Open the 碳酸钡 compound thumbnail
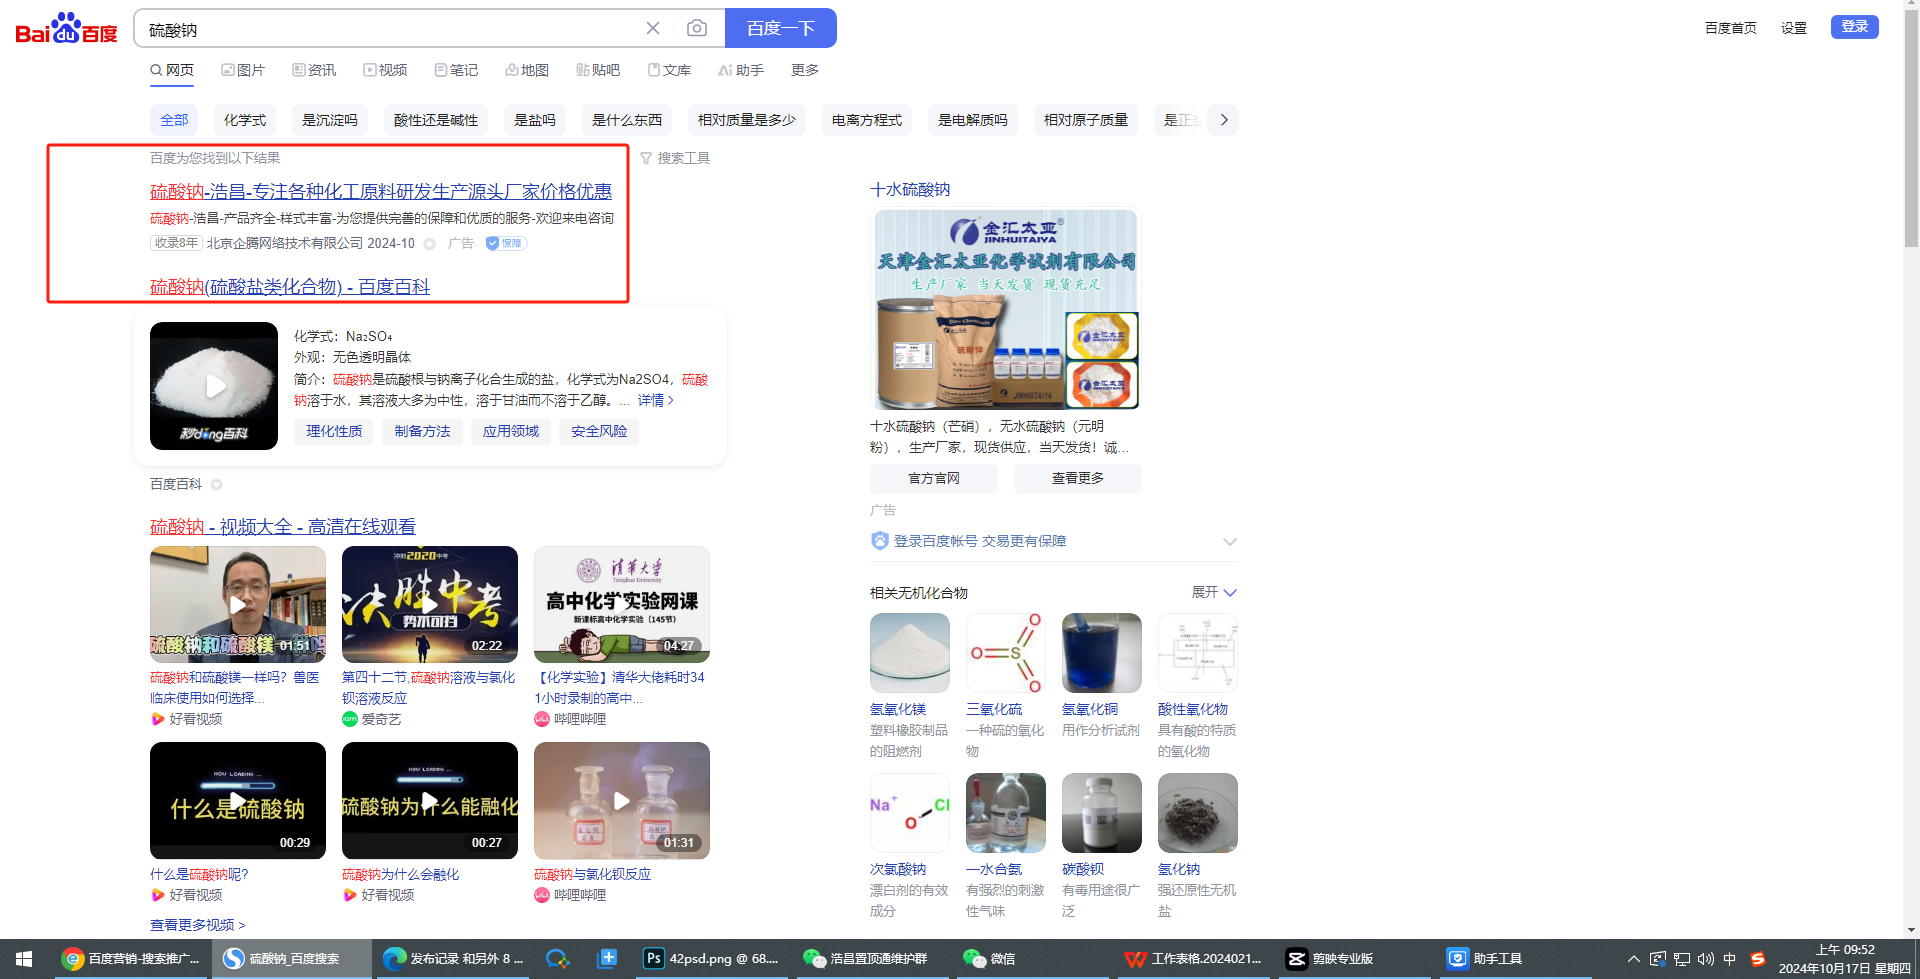This screenshot has width=1920, height=979. (x=1102, y=813)
